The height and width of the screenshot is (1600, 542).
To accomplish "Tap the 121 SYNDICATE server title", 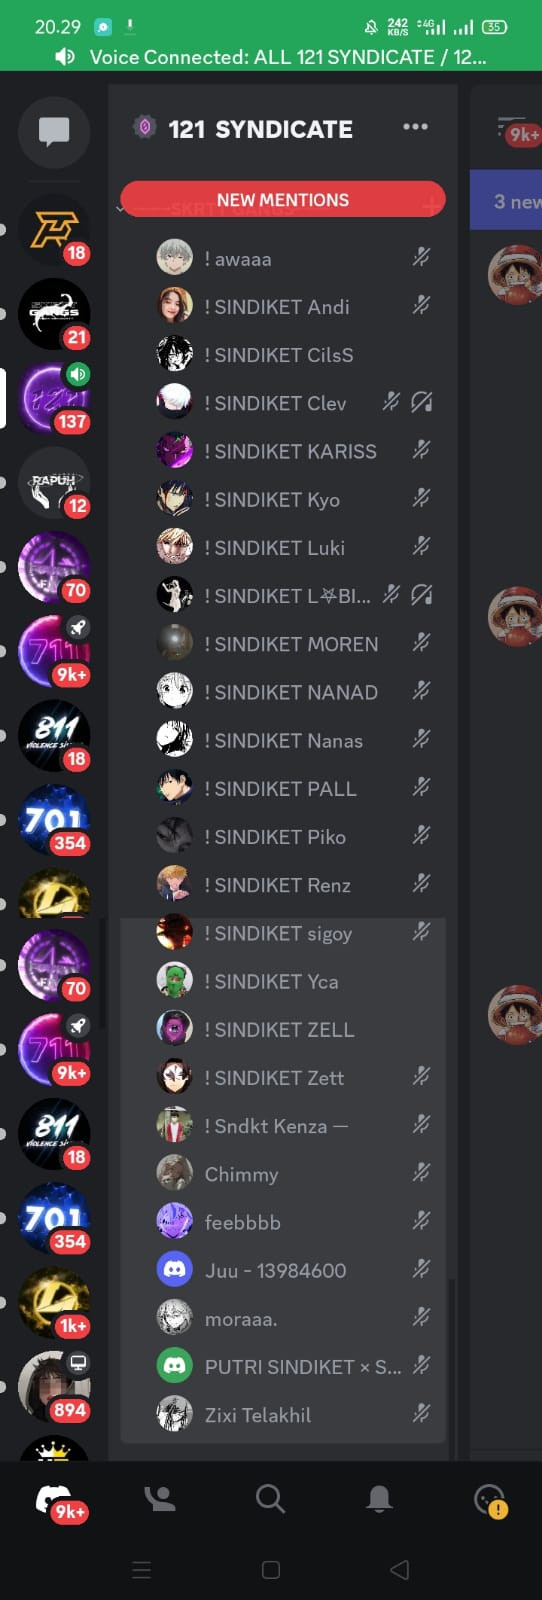I will click(x=260, y=129).
